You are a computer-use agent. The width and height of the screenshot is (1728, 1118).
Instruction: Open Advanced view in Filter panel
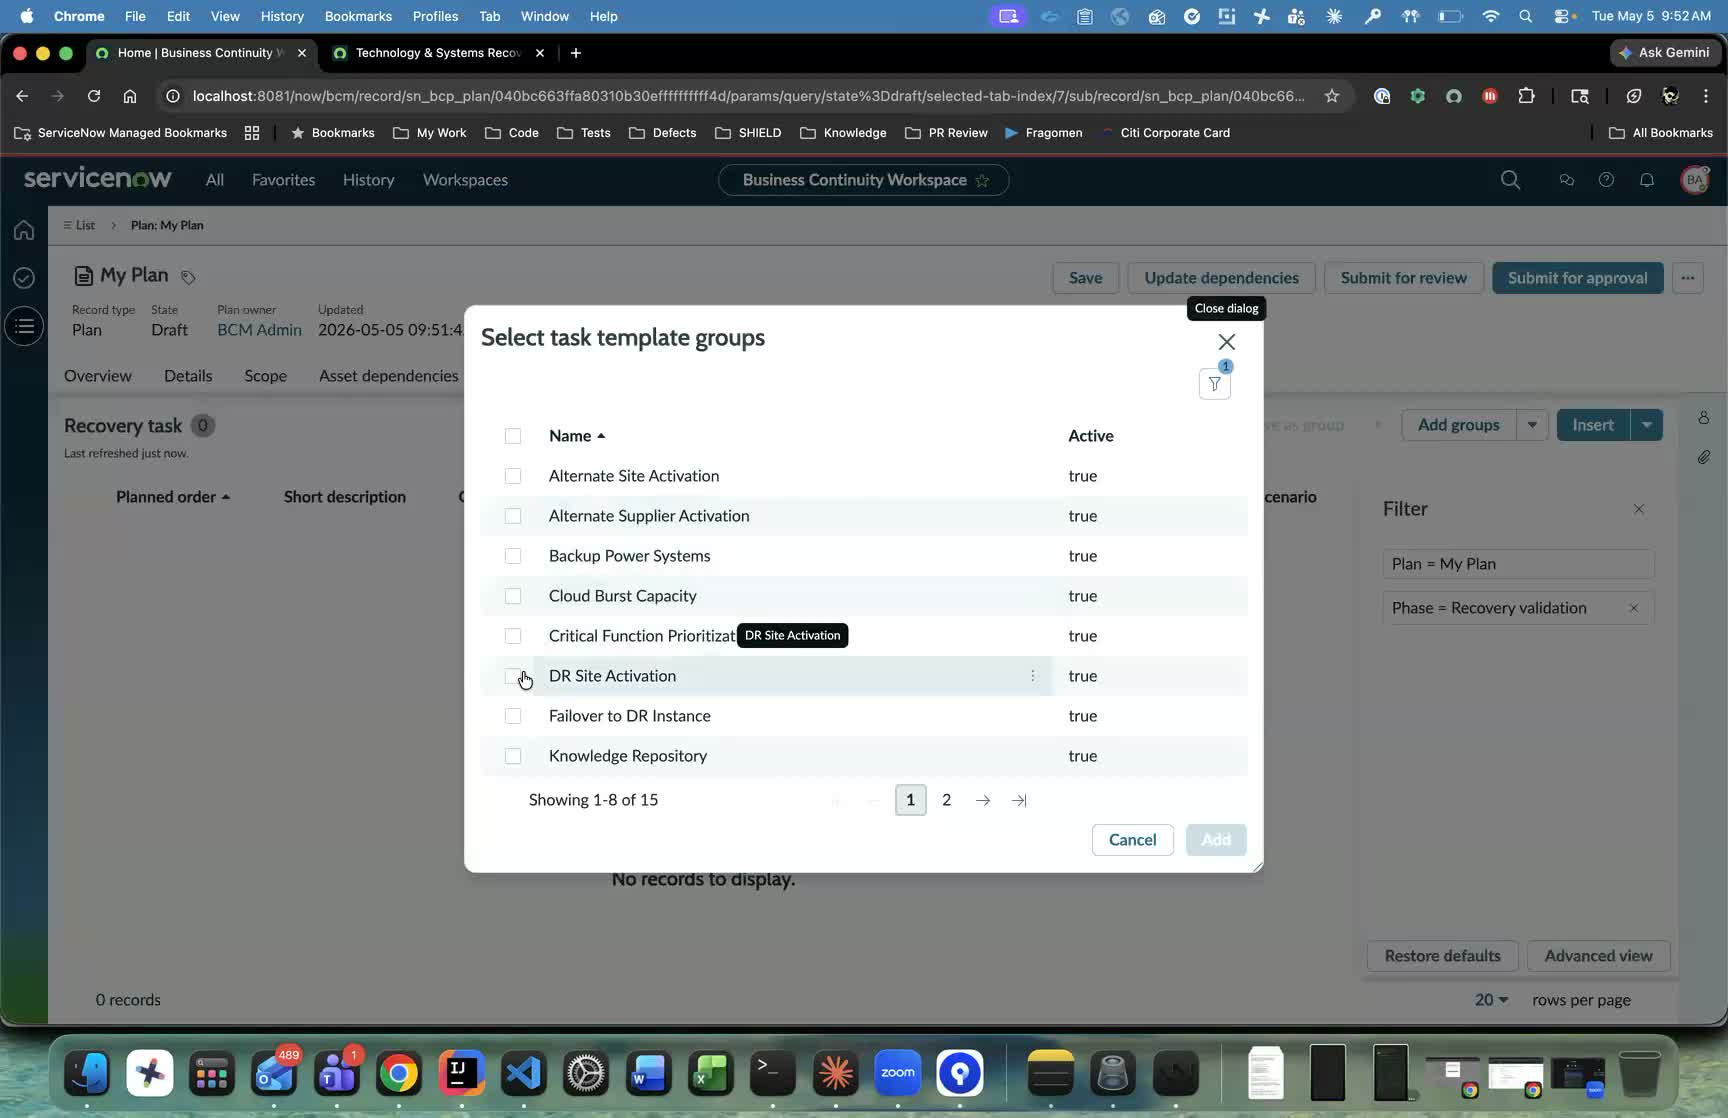[x=1598, y=956]
